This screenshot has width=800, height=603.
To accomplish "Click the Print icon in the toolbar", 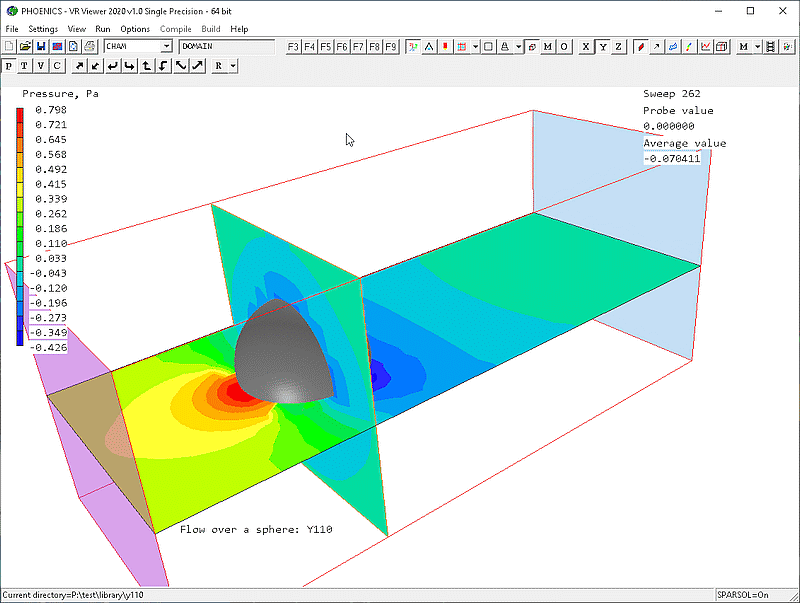I will click(x=89, y=47).
